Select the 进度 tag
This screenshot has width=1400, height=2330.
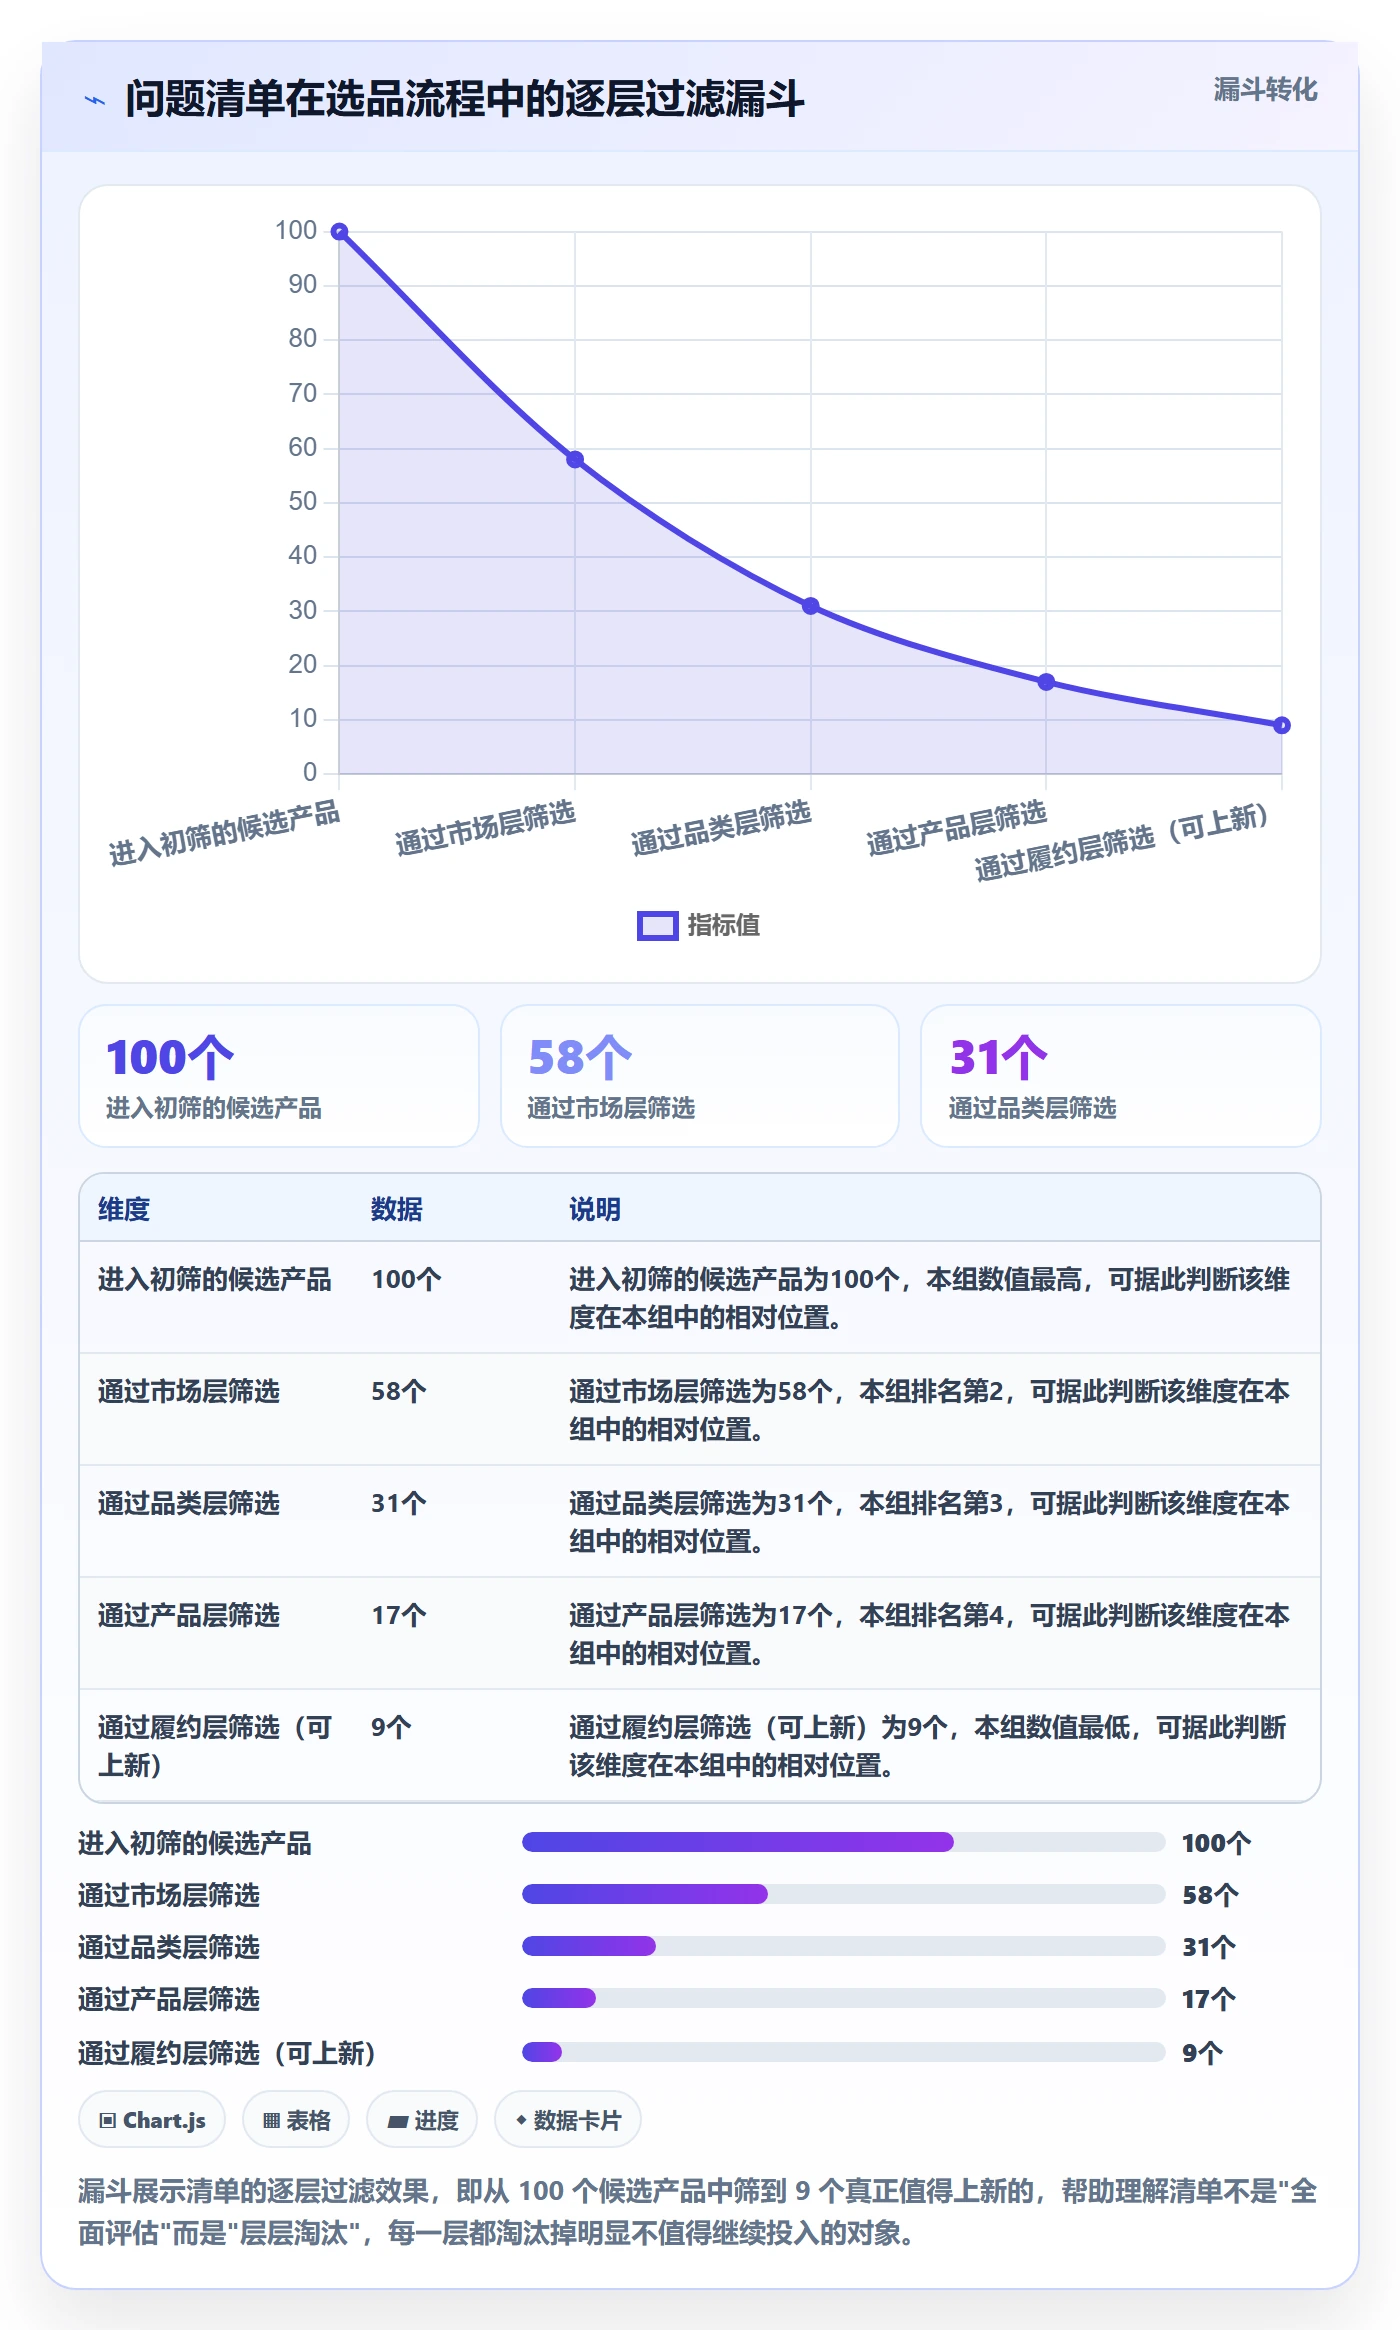(x=422, y=2119)
